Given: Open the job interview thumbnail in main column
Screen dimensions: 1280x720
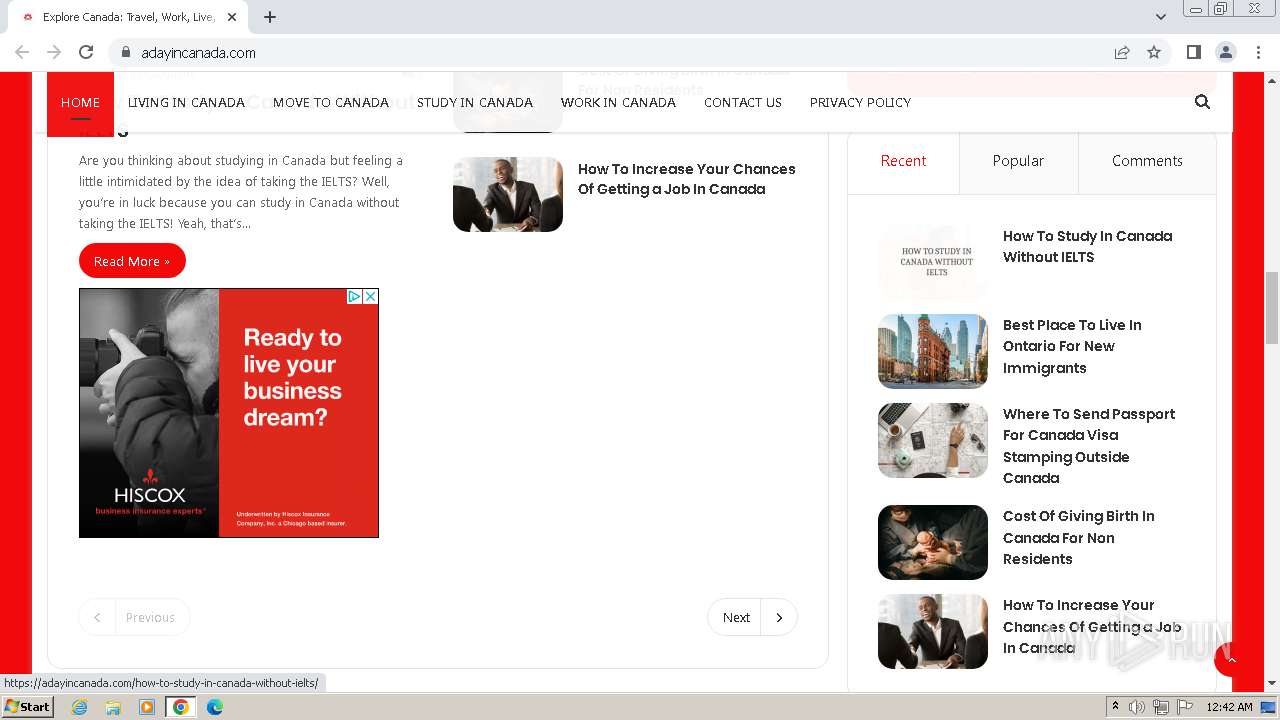Looking at the screenshot, I should pos(508,194).
